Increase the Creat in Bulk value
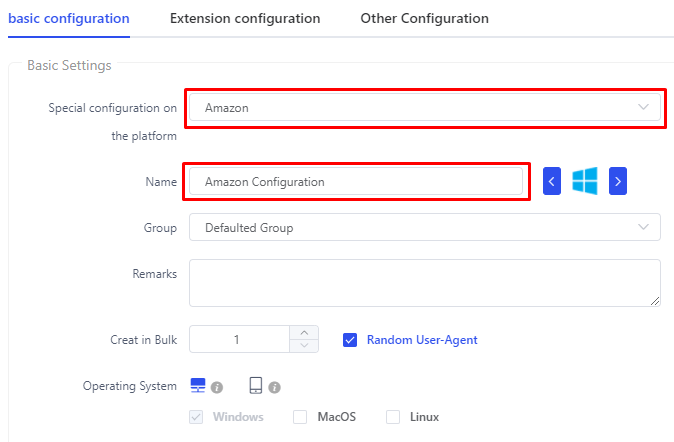 [x=304, y=333]
